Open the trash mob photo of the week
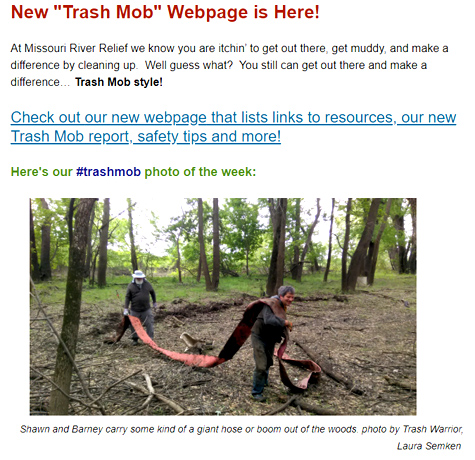This screenshot has height=460, width=475. pos(223,306)
